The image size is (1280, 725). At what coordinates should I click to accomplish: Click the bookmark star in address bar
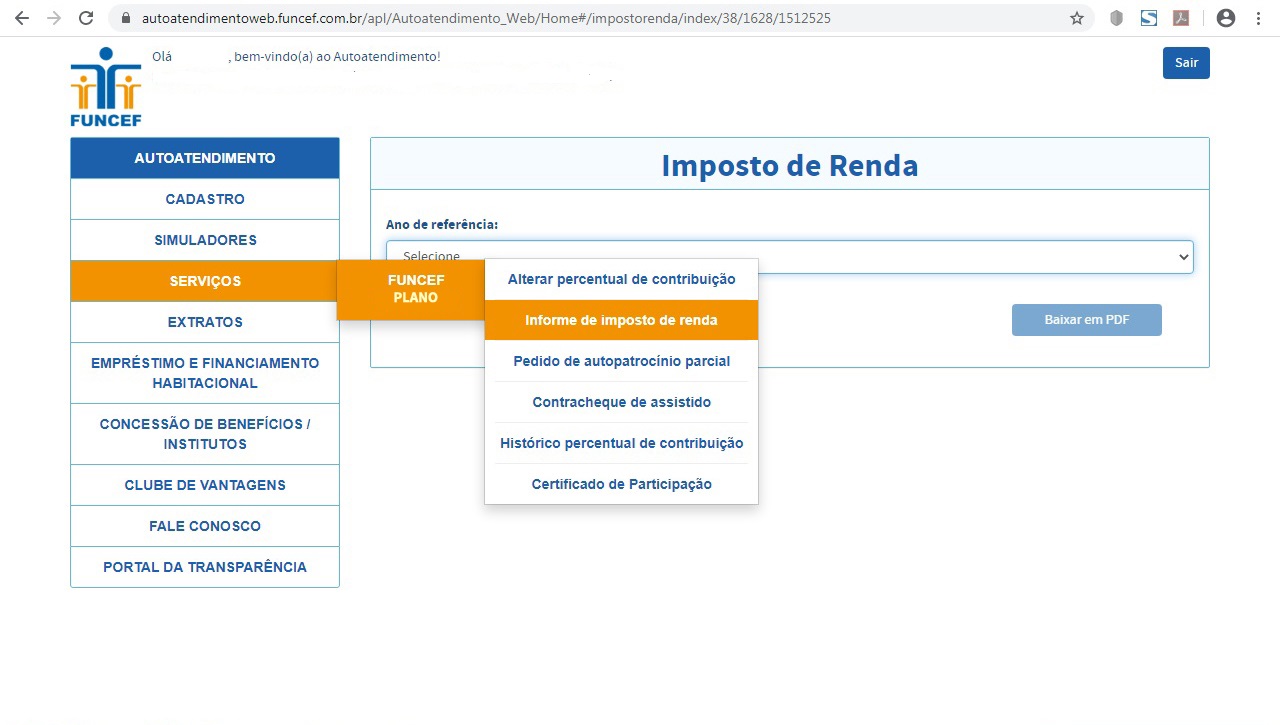tap(1077, 17)
